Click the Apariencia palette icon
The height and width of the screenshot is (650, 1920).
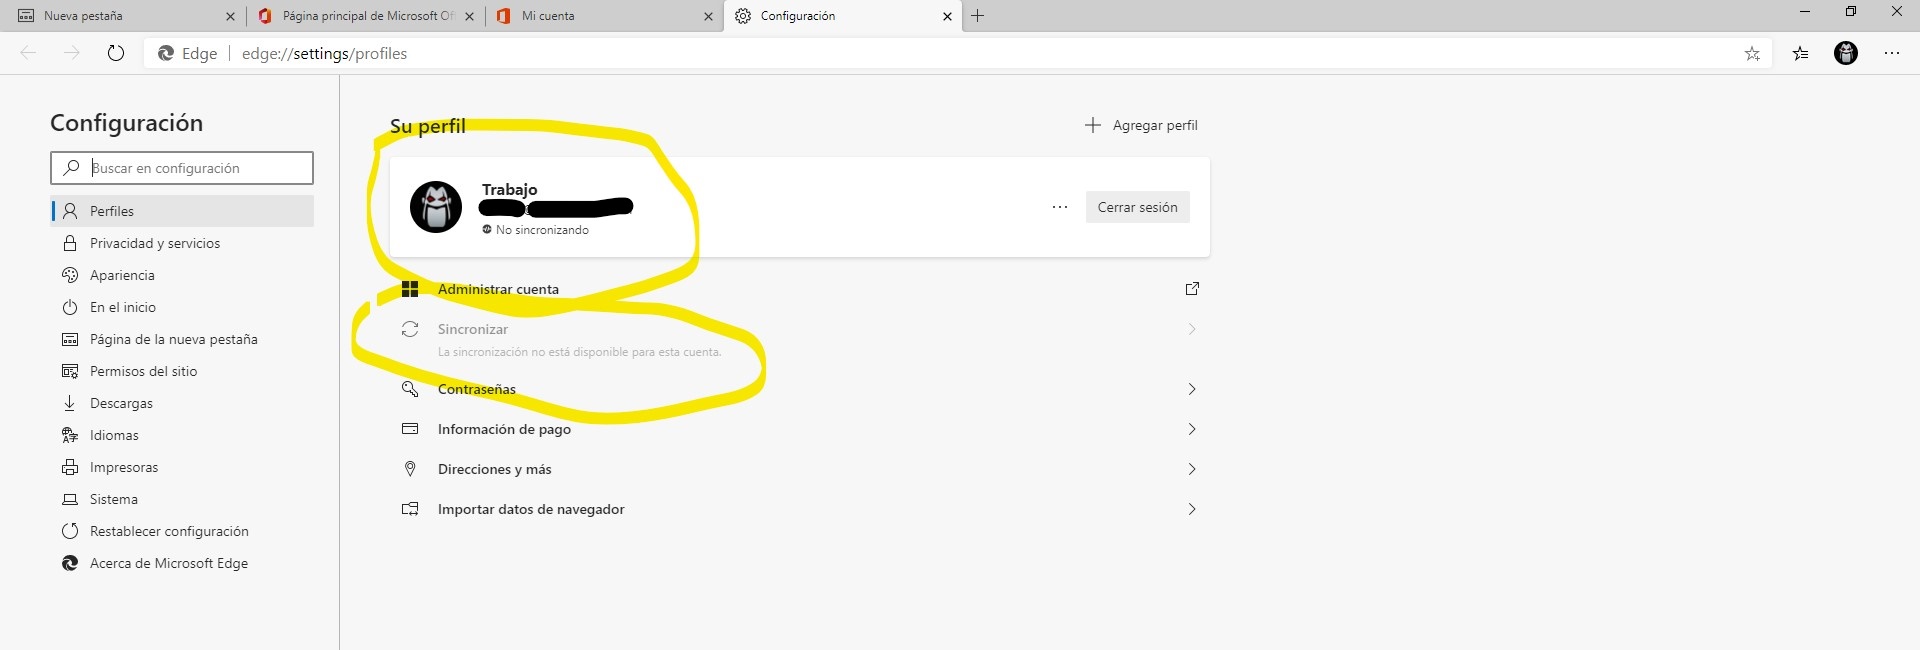70,275
